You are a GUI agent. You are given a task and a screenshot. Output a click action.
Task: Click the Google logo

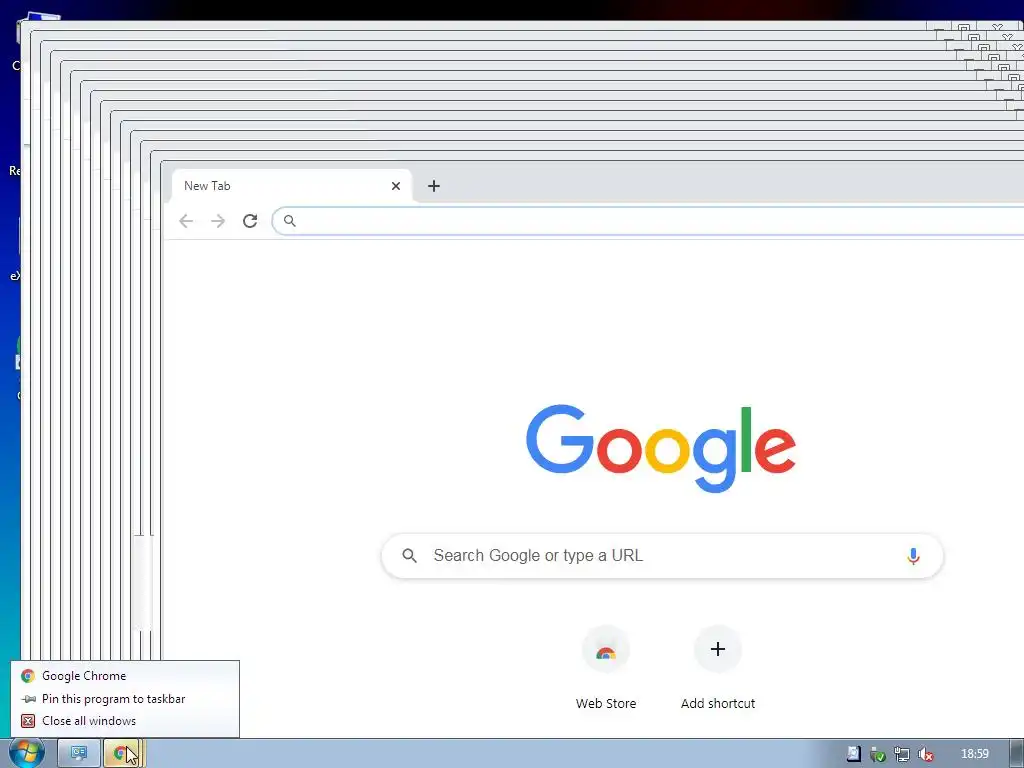click(x=661, y=448)
